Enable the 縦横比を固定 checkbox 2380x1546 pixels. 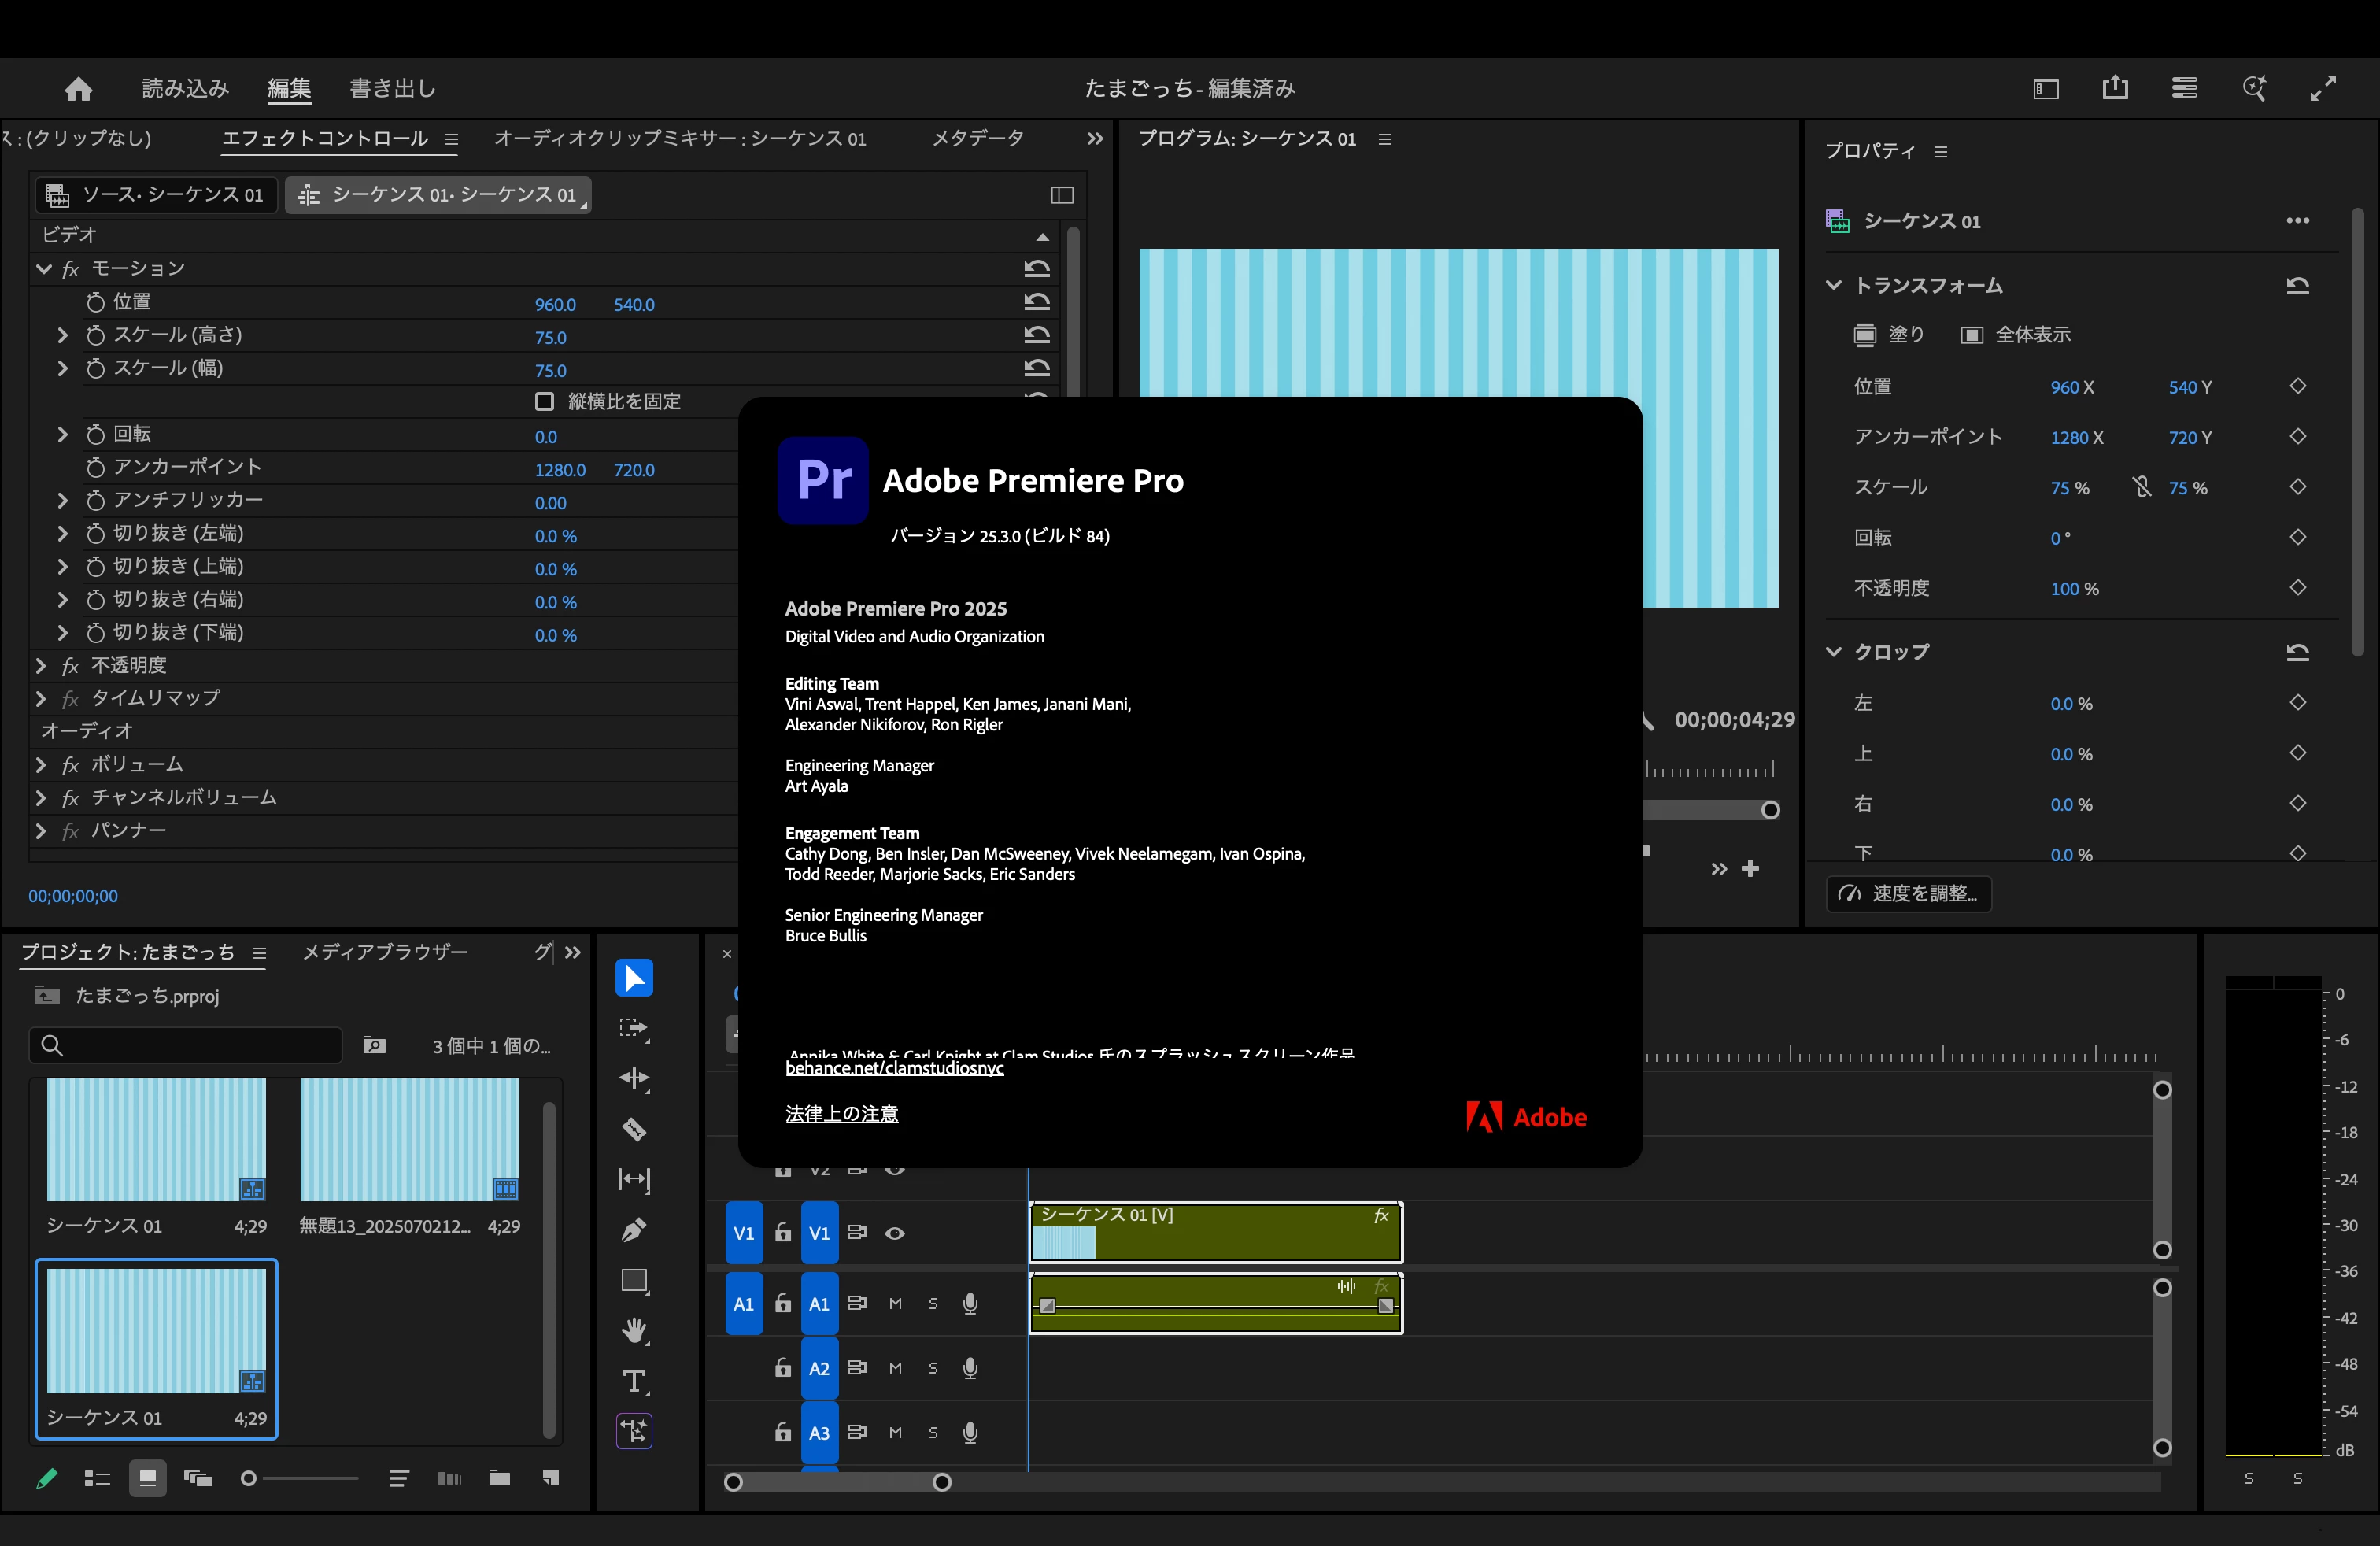pyautogui.click(x=544, y=401)
